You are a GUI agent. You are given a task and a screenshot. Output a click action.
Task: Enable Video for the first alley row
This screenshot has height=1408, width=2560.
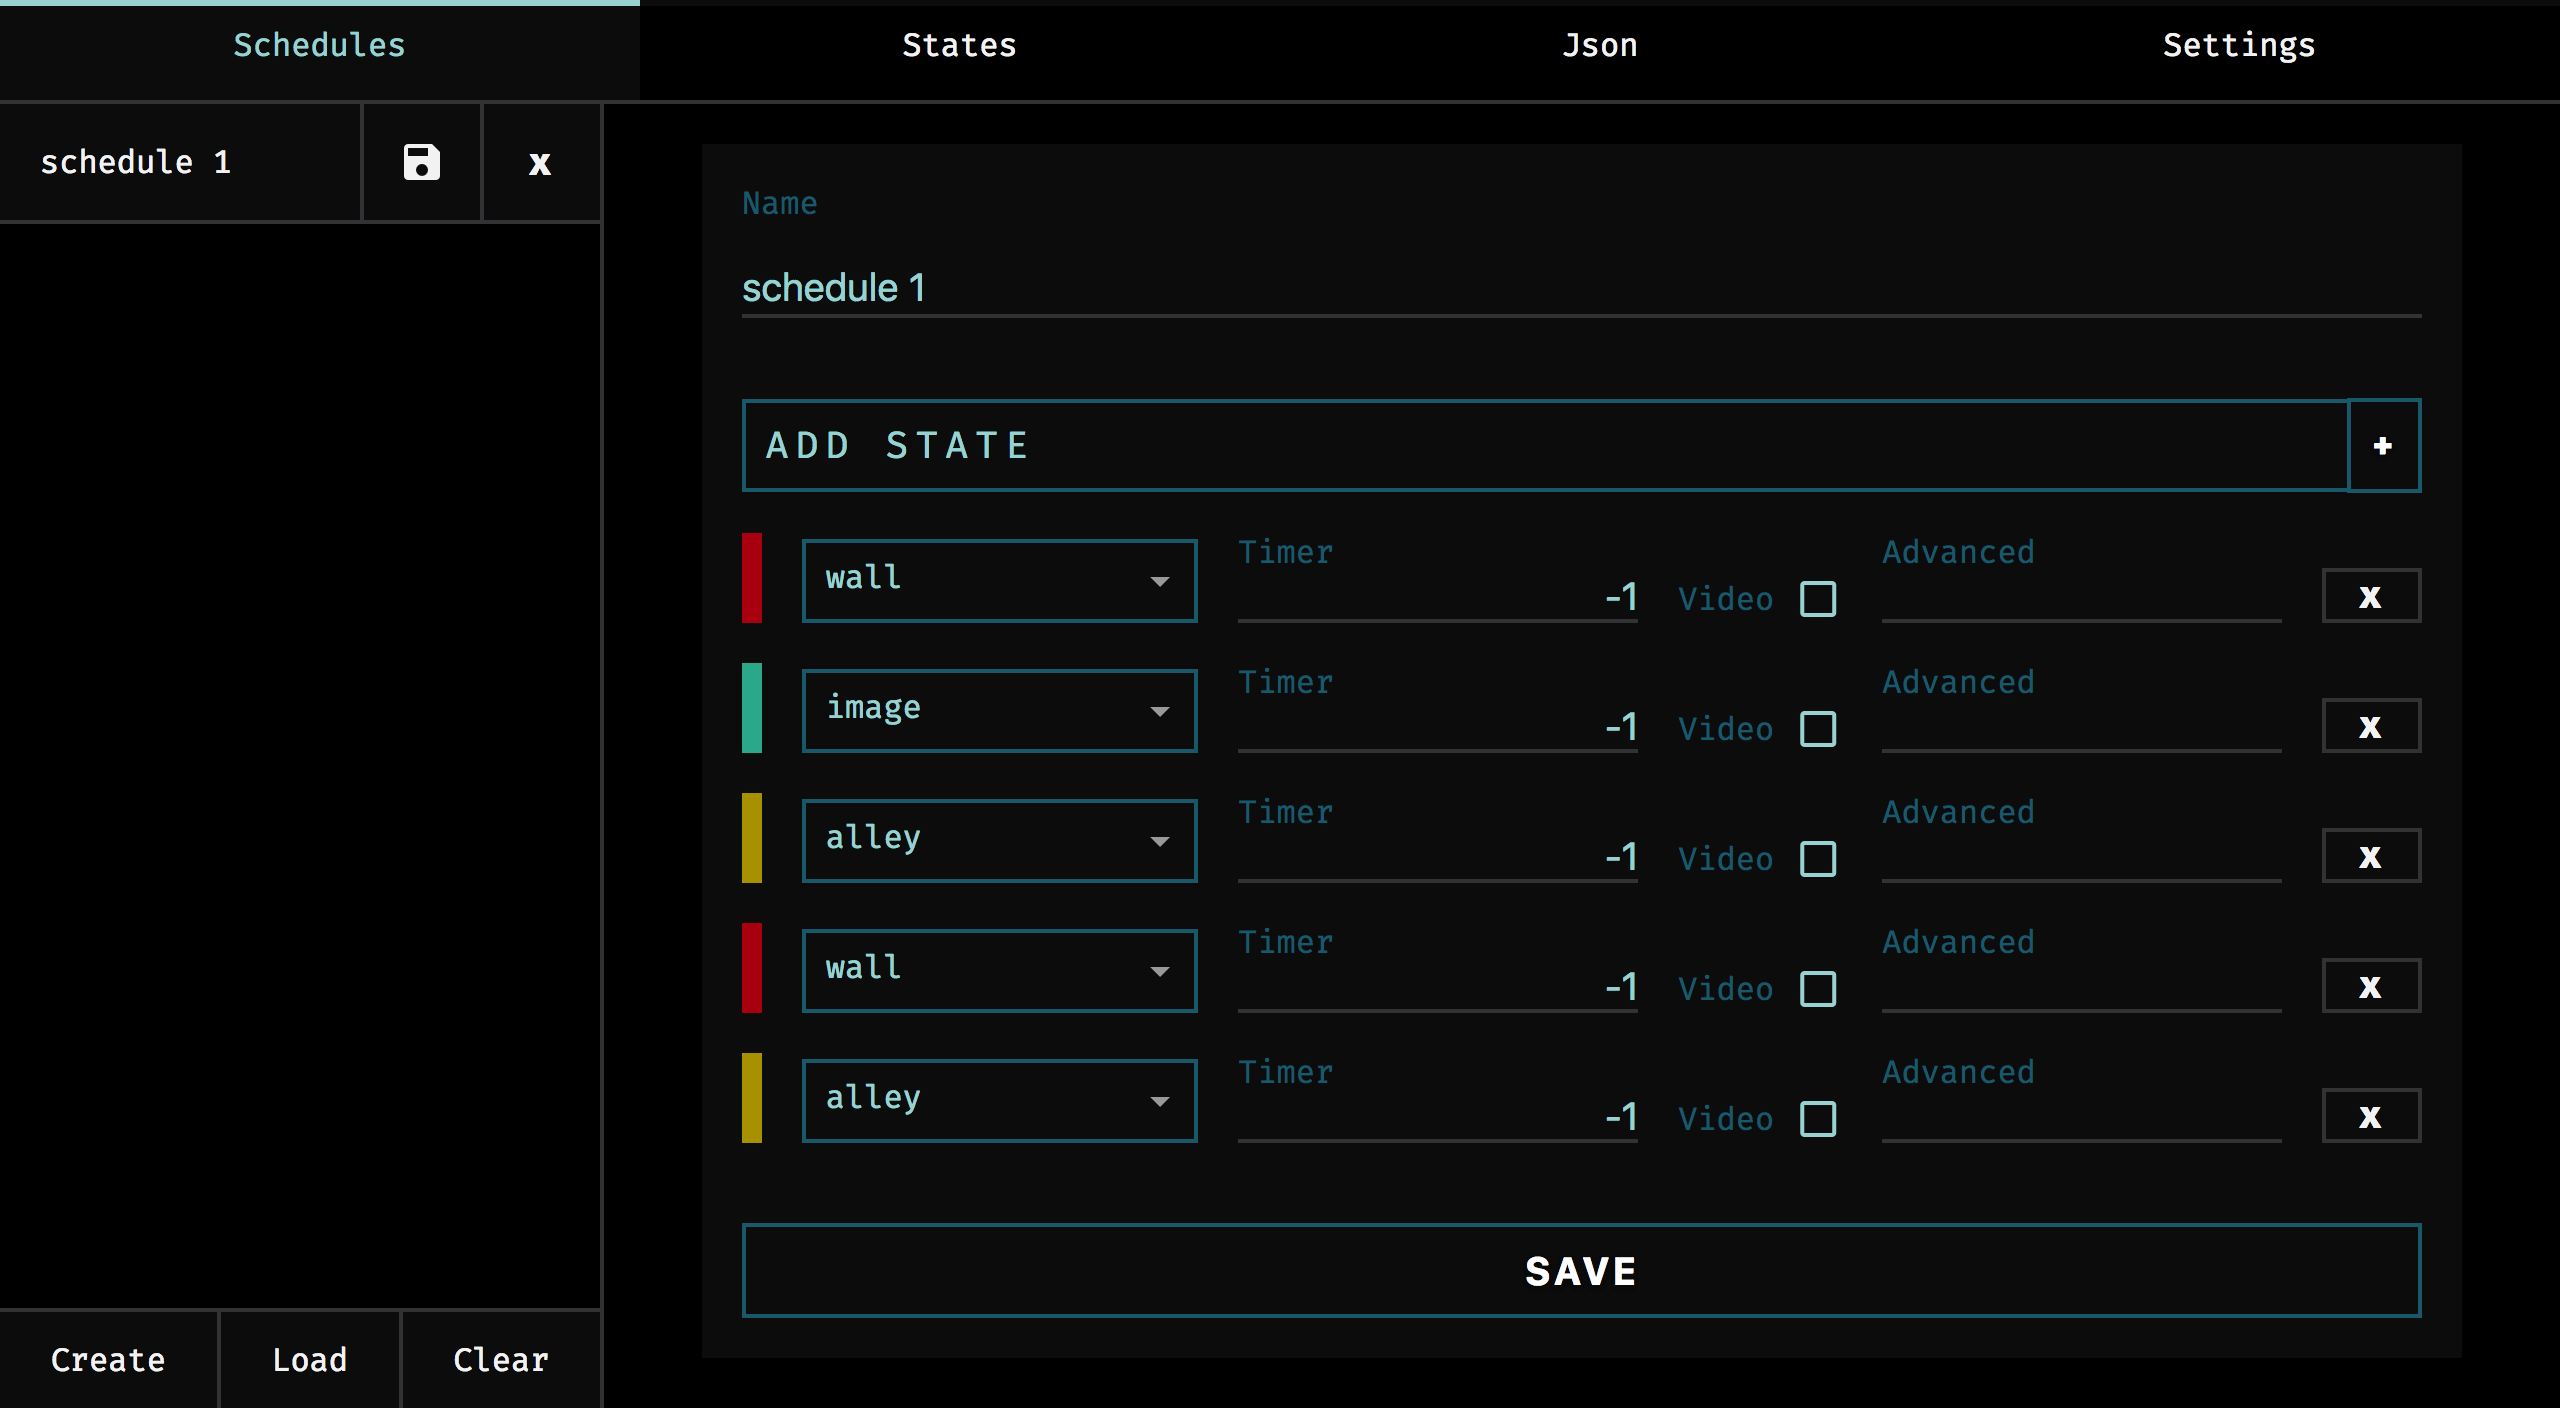coord(1818,859)
